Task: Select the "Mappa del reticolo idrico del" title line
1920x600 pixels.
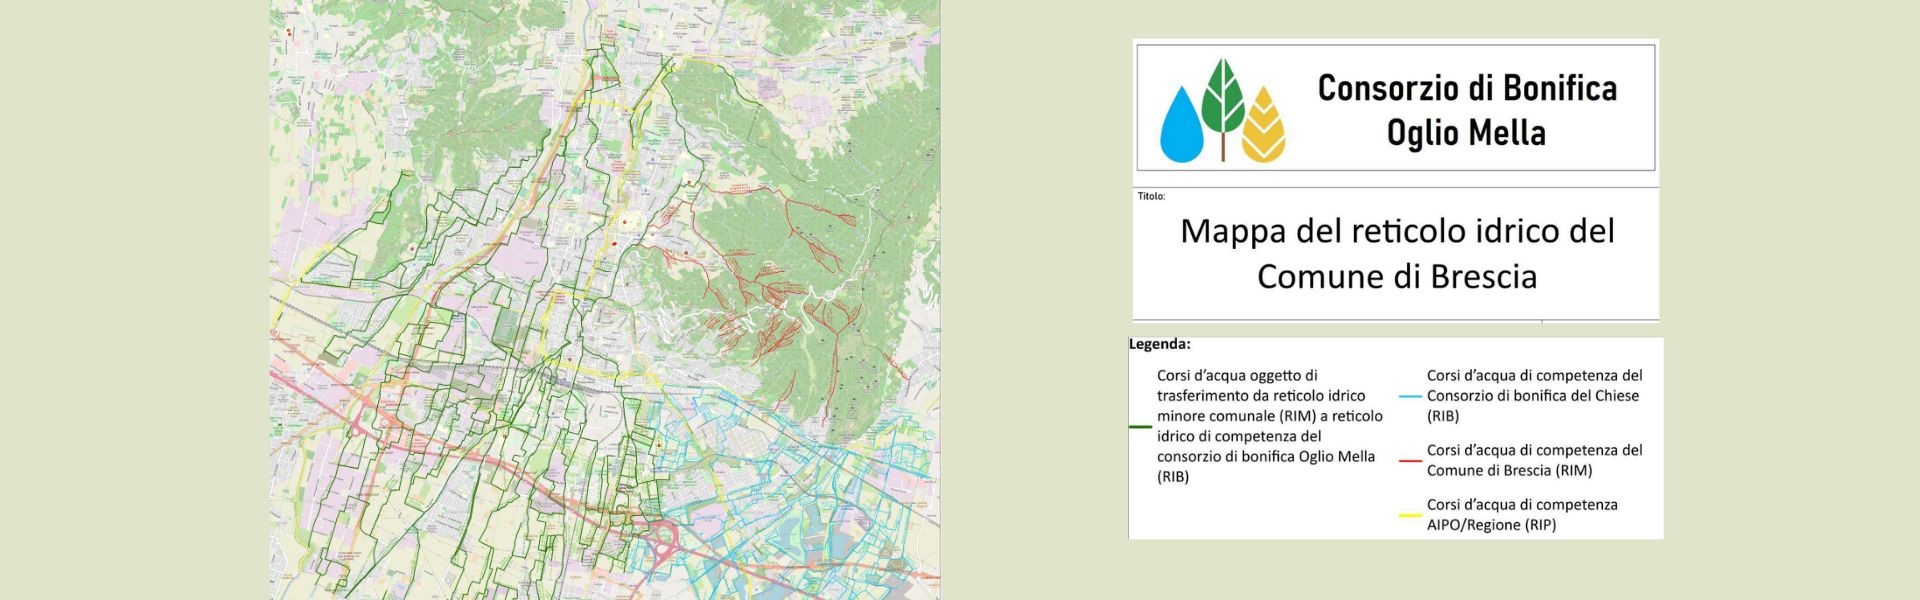Action: [1397, 231]
